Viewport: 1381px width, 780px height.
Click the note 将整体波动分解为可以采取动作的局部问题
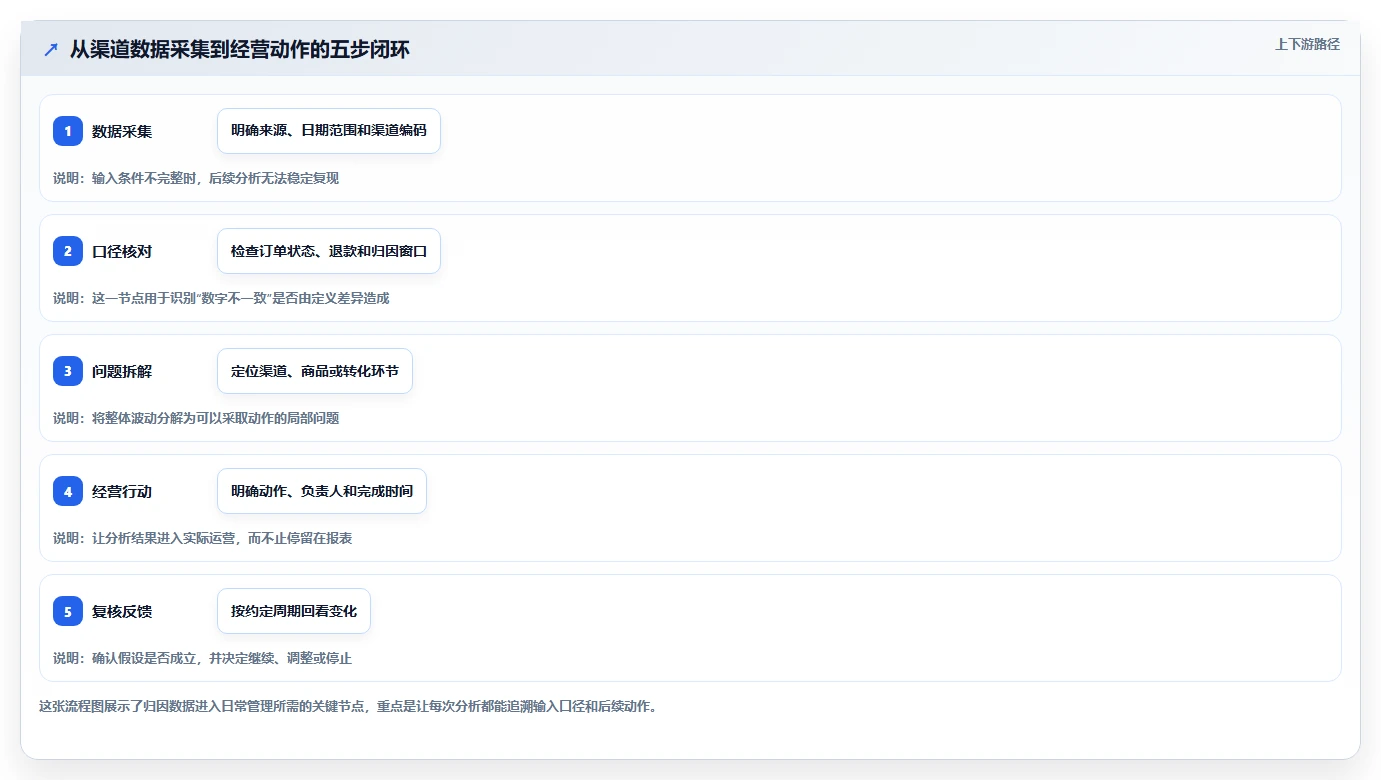pos(196,418)
